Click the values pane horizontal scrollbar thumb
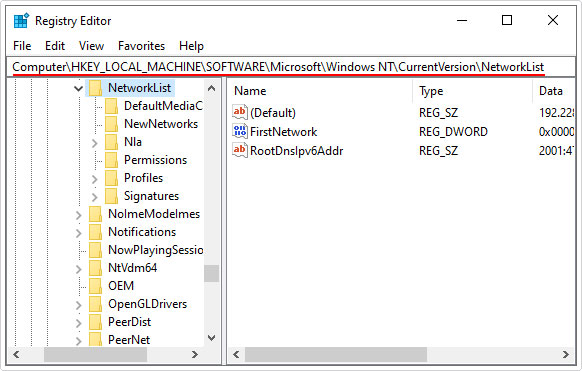This screenshot has height=371, width=582. click(336, 355)
